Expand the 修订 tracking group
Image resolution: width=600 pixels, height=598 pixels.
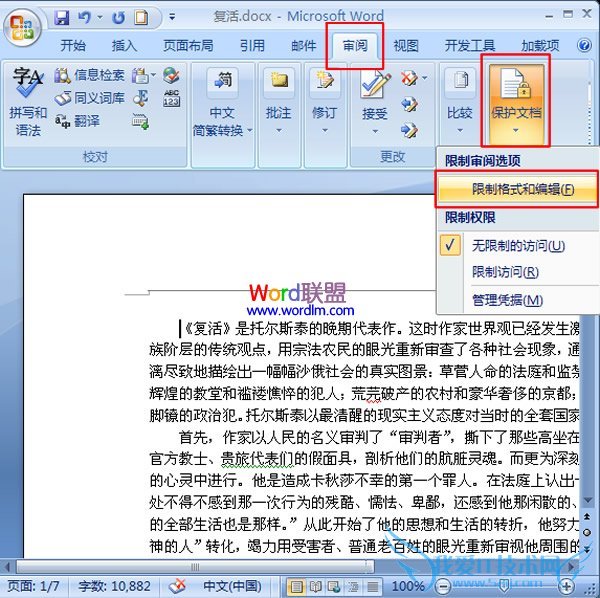(324, 102)
